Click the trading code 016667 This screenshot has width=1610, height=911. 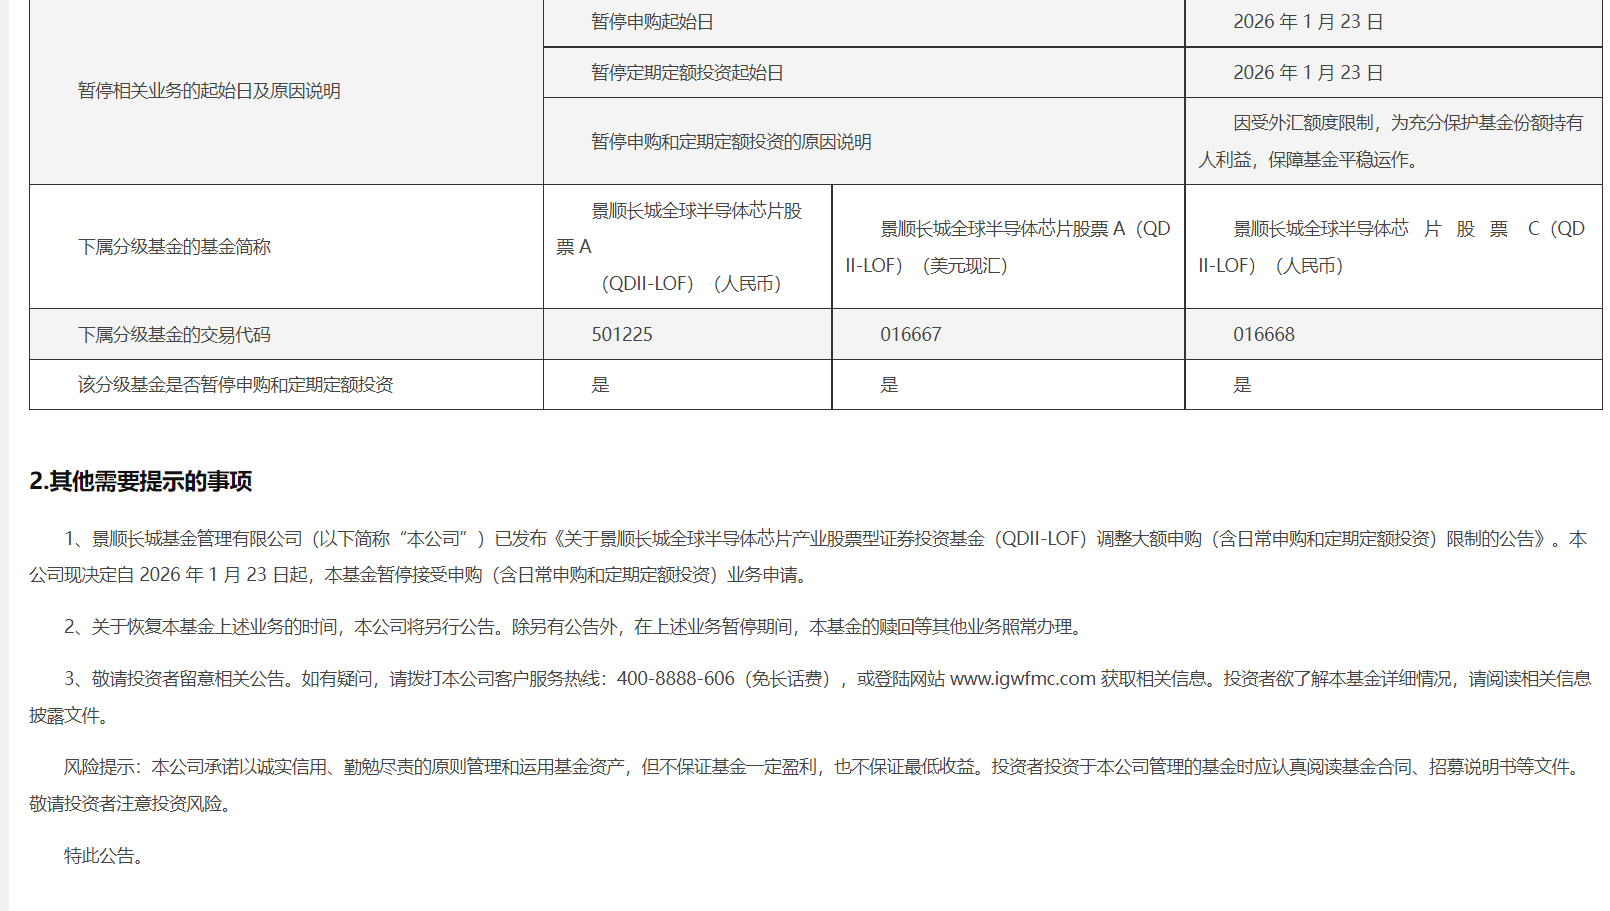(x=911, y=335)
